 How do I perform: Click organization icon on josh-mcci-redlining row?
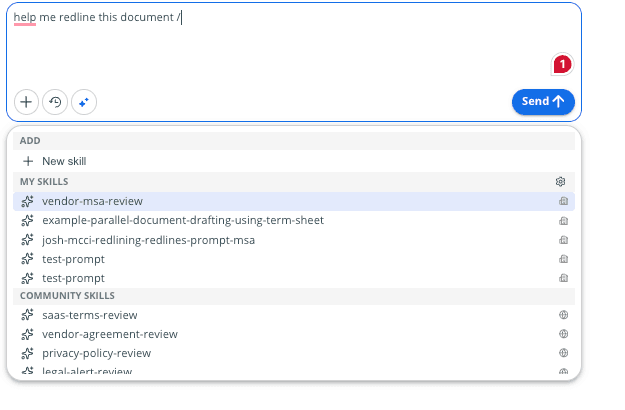(563, 240)
